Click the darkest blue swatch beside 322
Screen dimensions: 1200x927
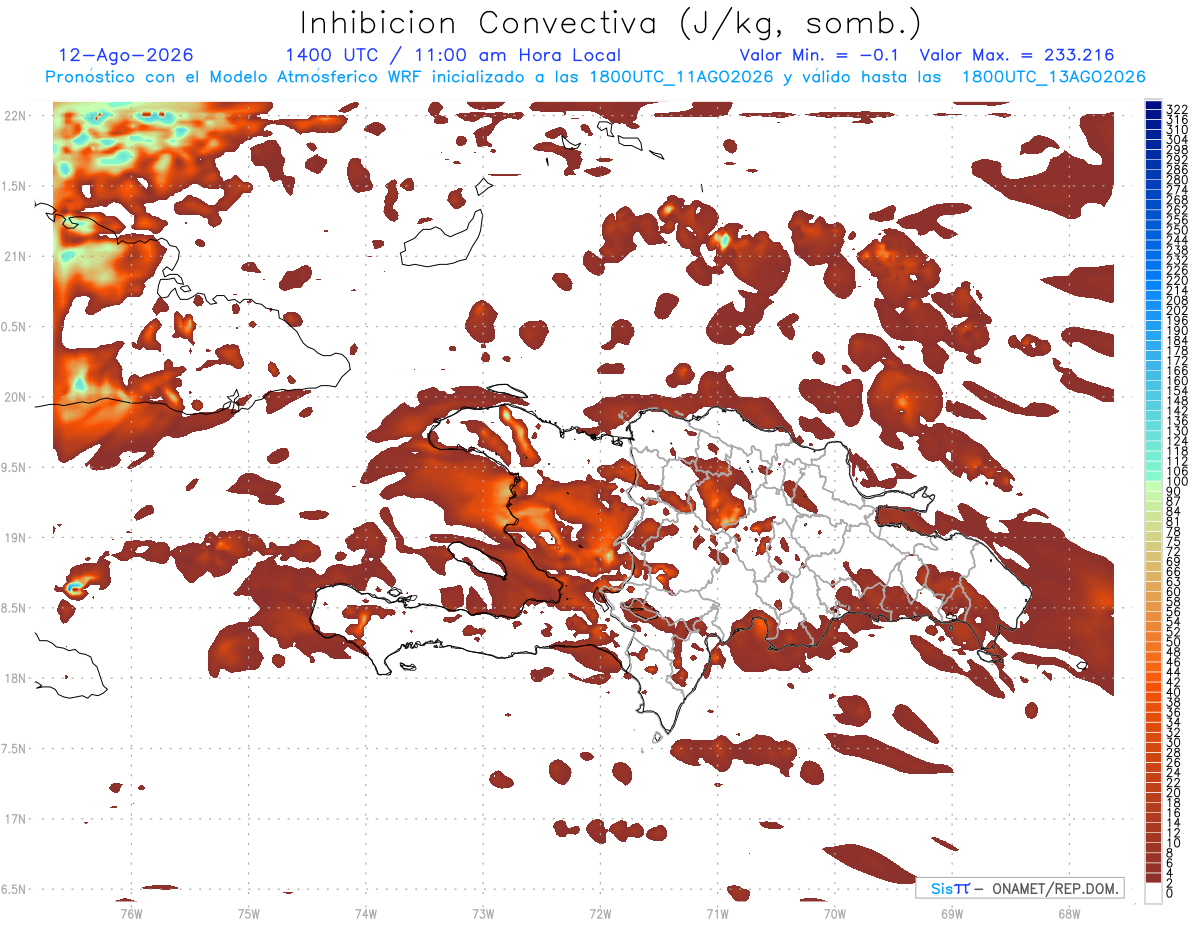pyautogui.click(x=1154, y=106)
